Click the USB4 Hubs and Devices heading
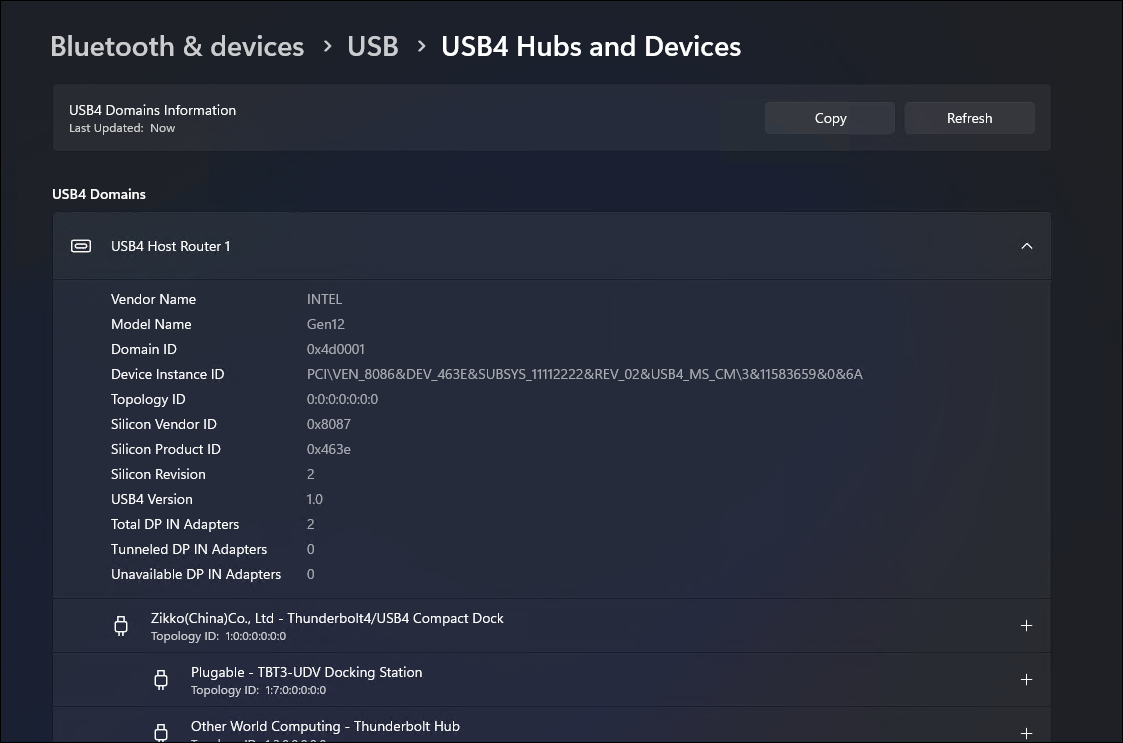The height and width of the screenshot is (743, 1123). click(591, 47)
